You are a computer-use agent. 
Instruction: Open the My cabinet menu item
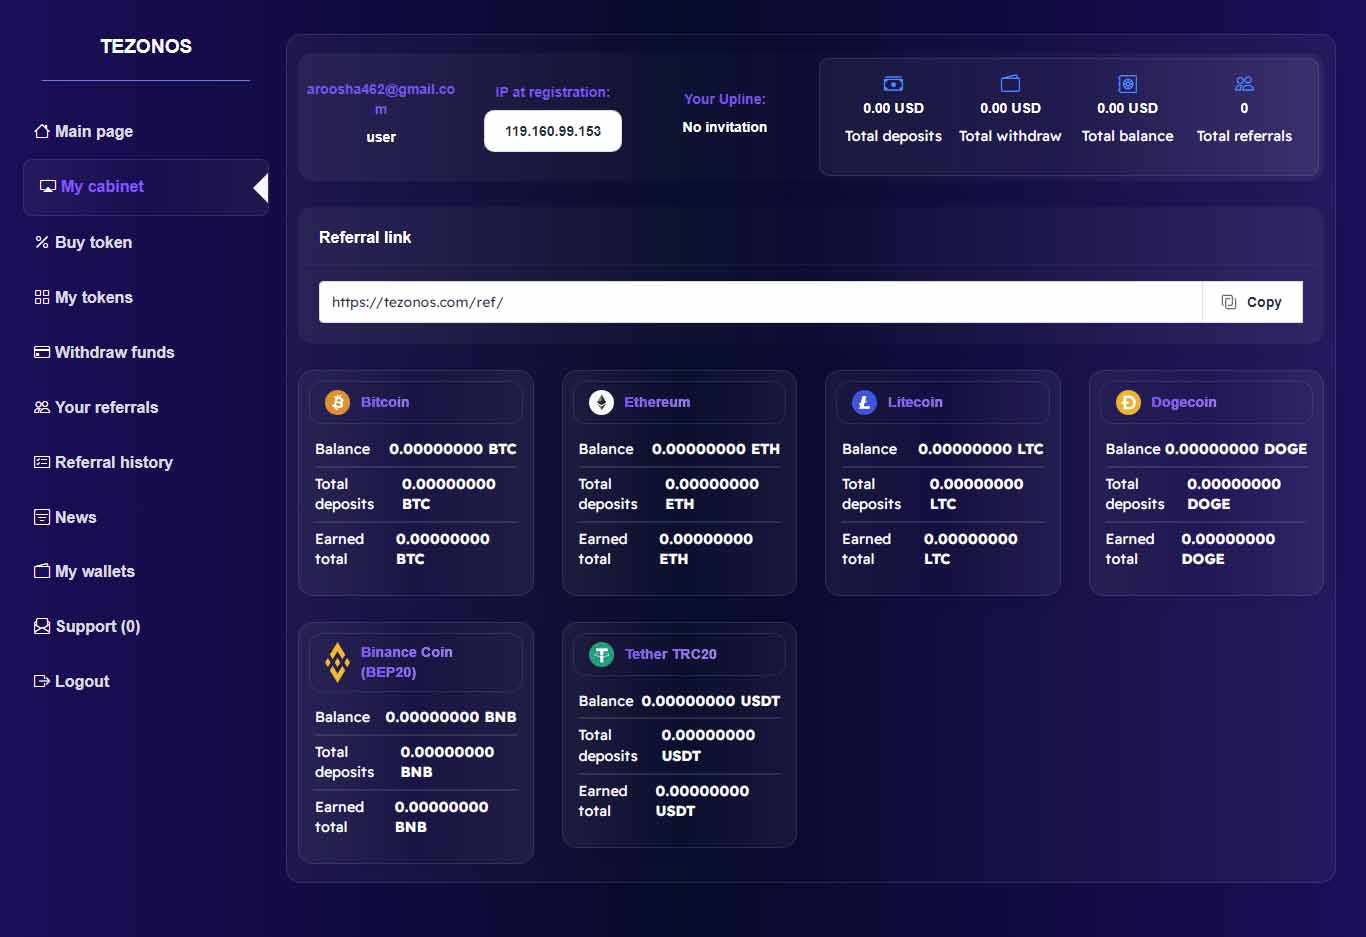pos(146,187)
